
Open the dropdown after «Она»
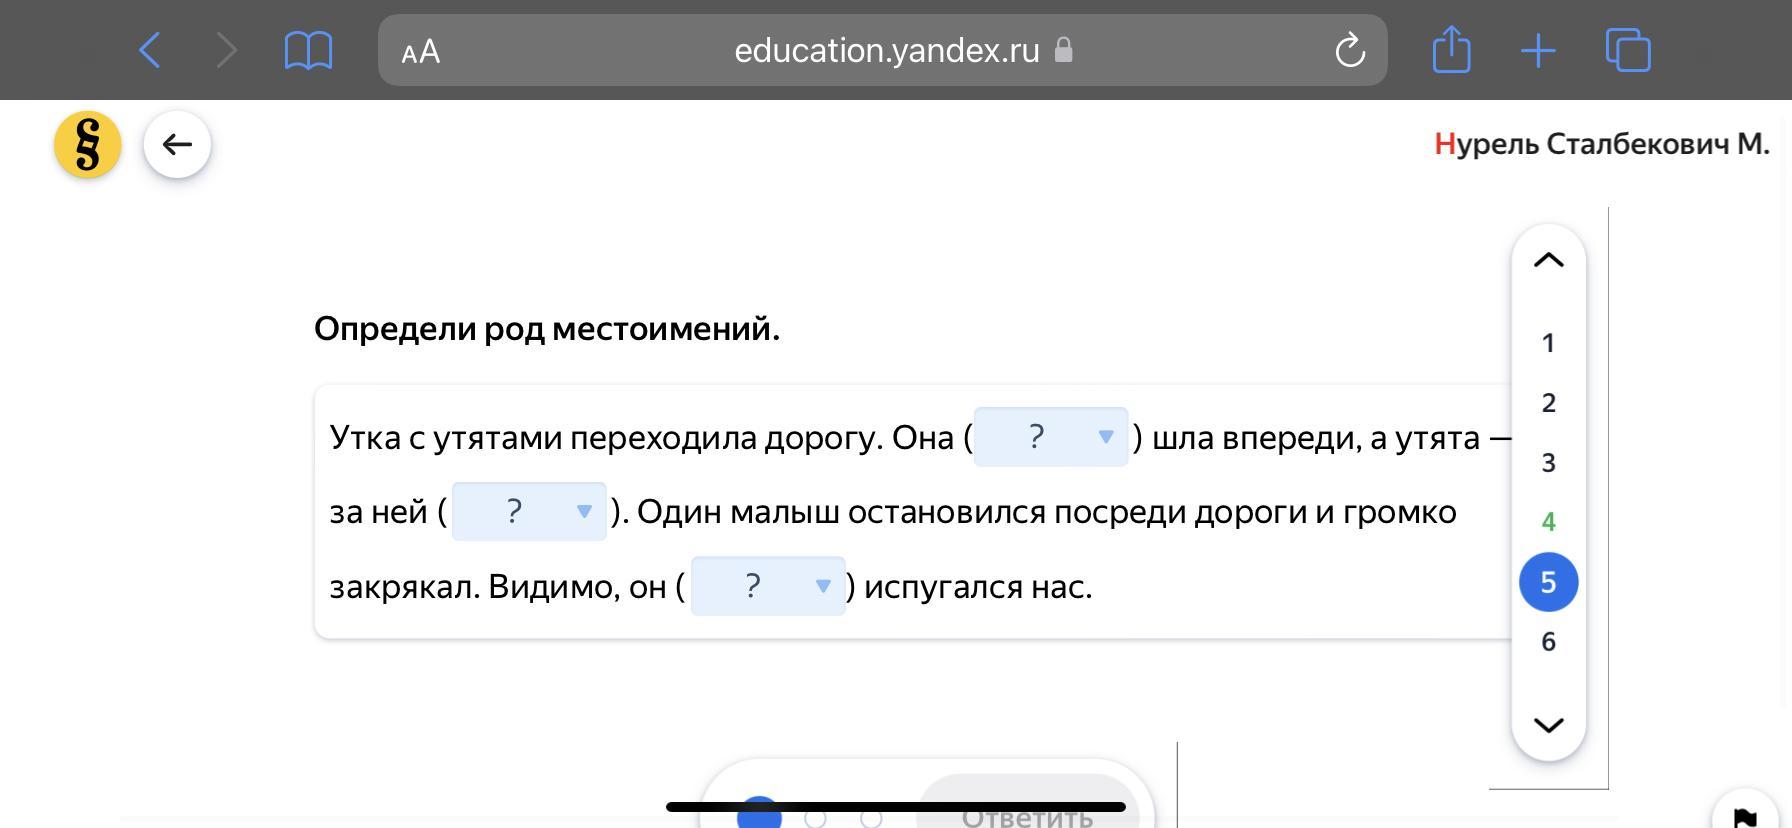(x=1051, y=437)
